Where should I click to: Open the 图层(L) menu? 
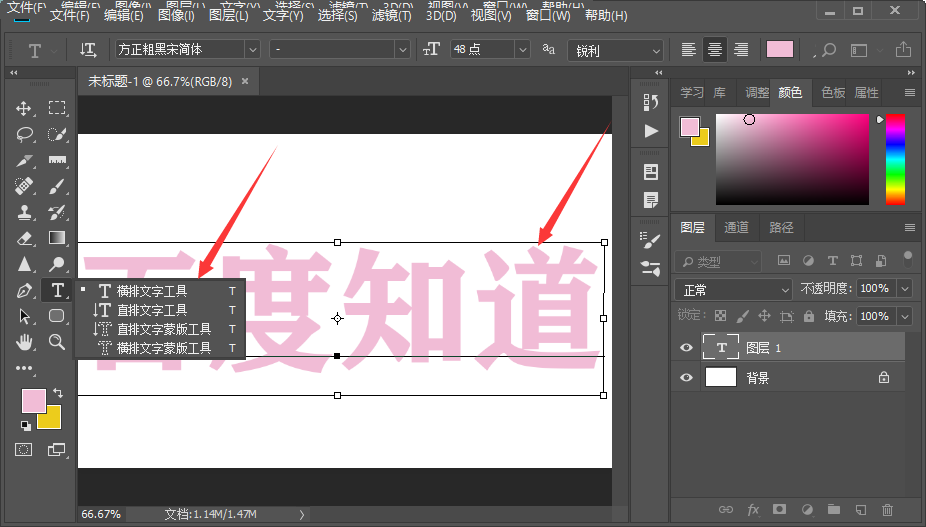click(x=229, y=15)
